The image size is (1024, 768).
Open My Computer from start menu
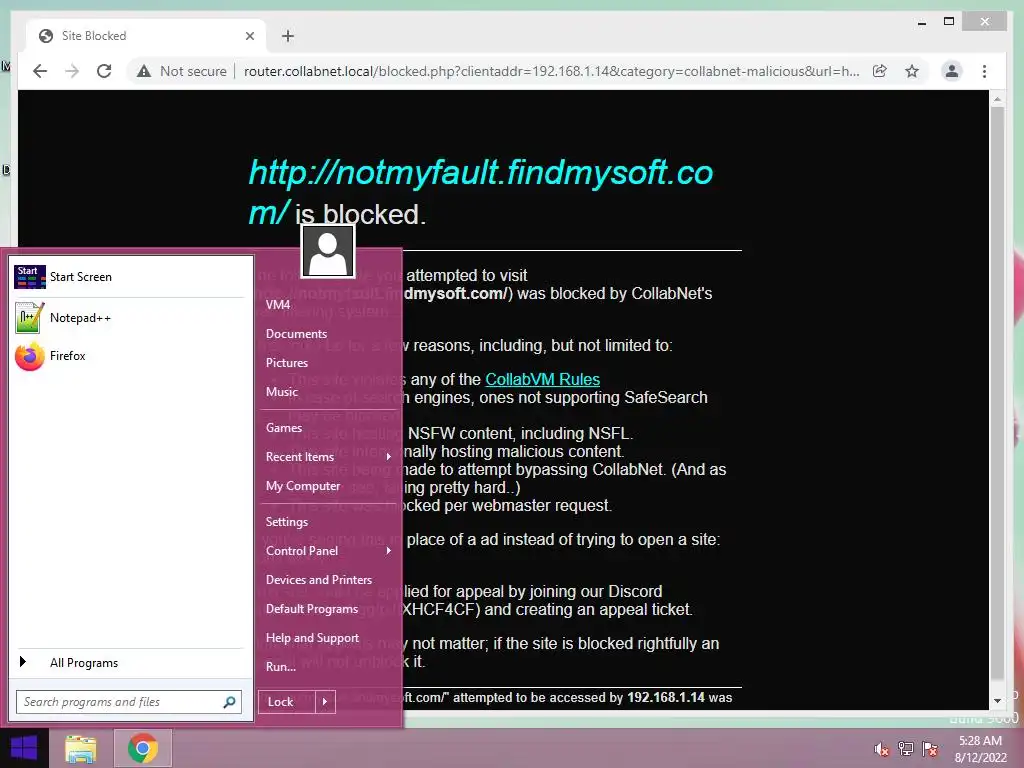(x=303, y=486)
